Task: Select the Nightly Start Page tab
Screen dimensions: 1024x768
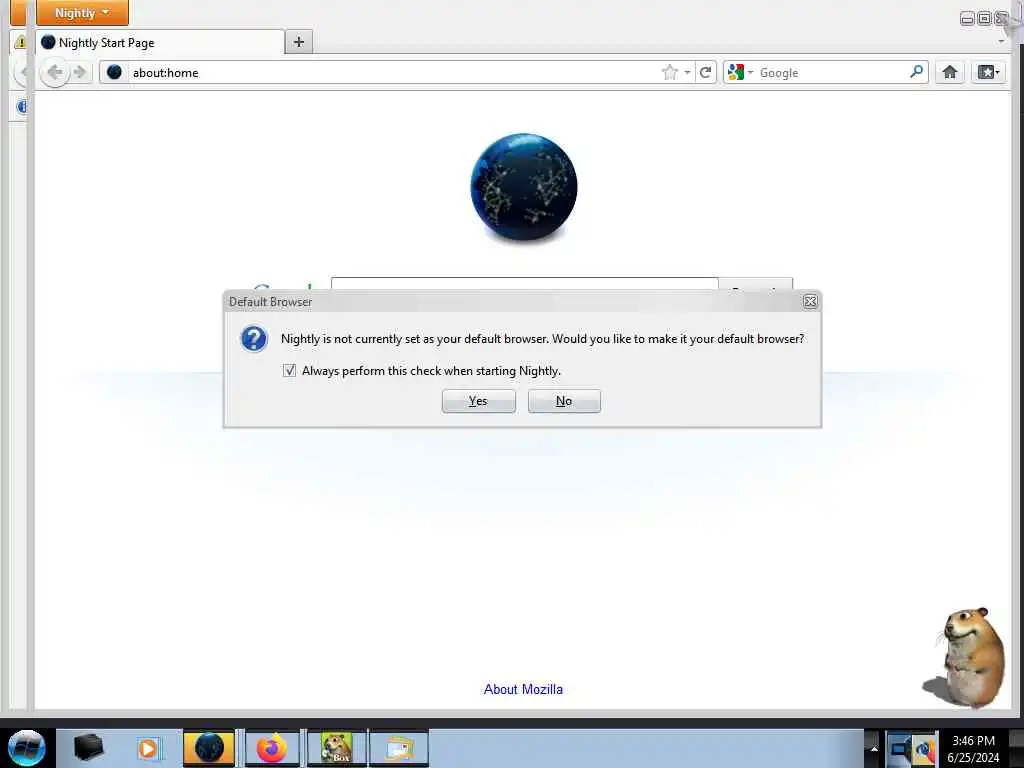Action: [160, 42]
